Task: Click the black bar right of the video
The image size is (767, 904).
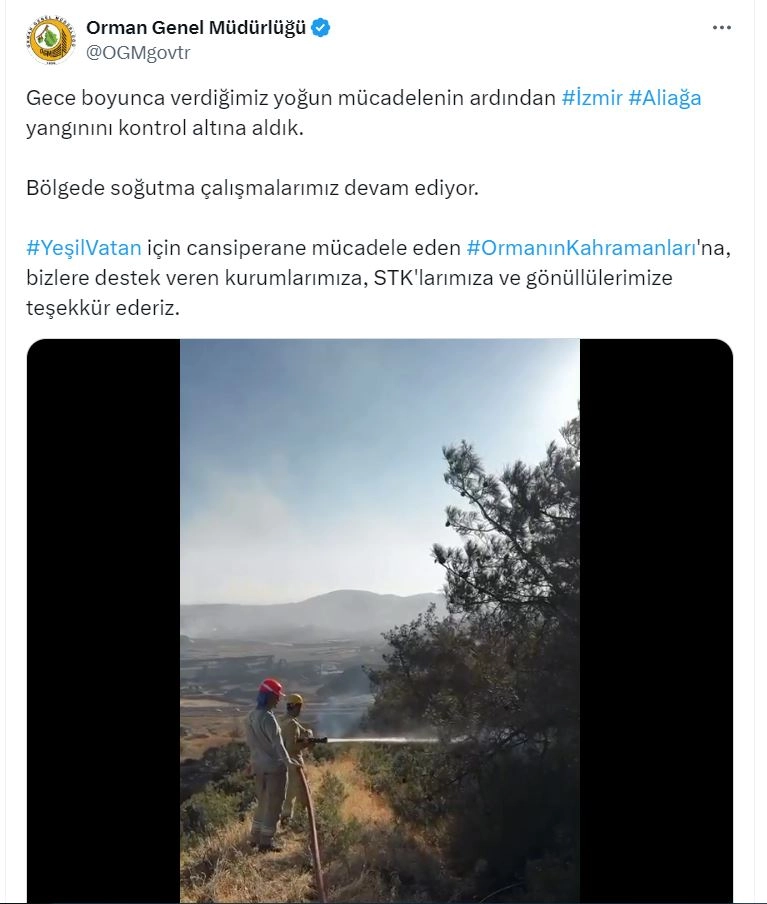Action: tap(657, 620)
